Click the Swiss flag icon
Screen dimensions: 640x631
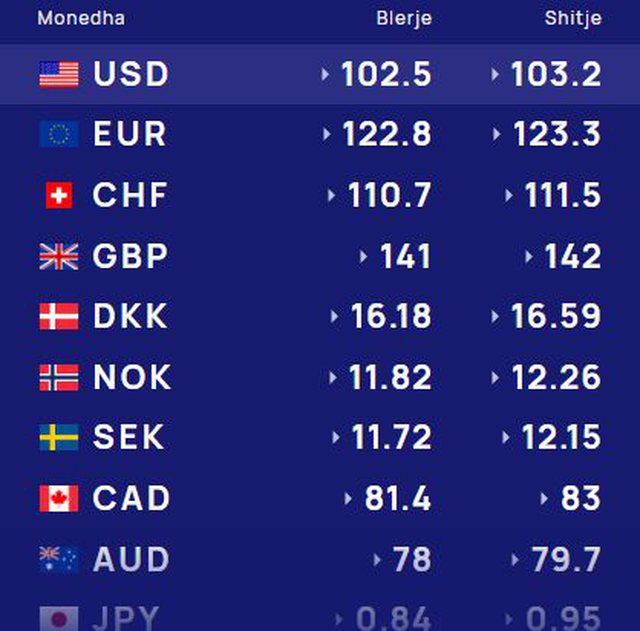tap(59, 196)
